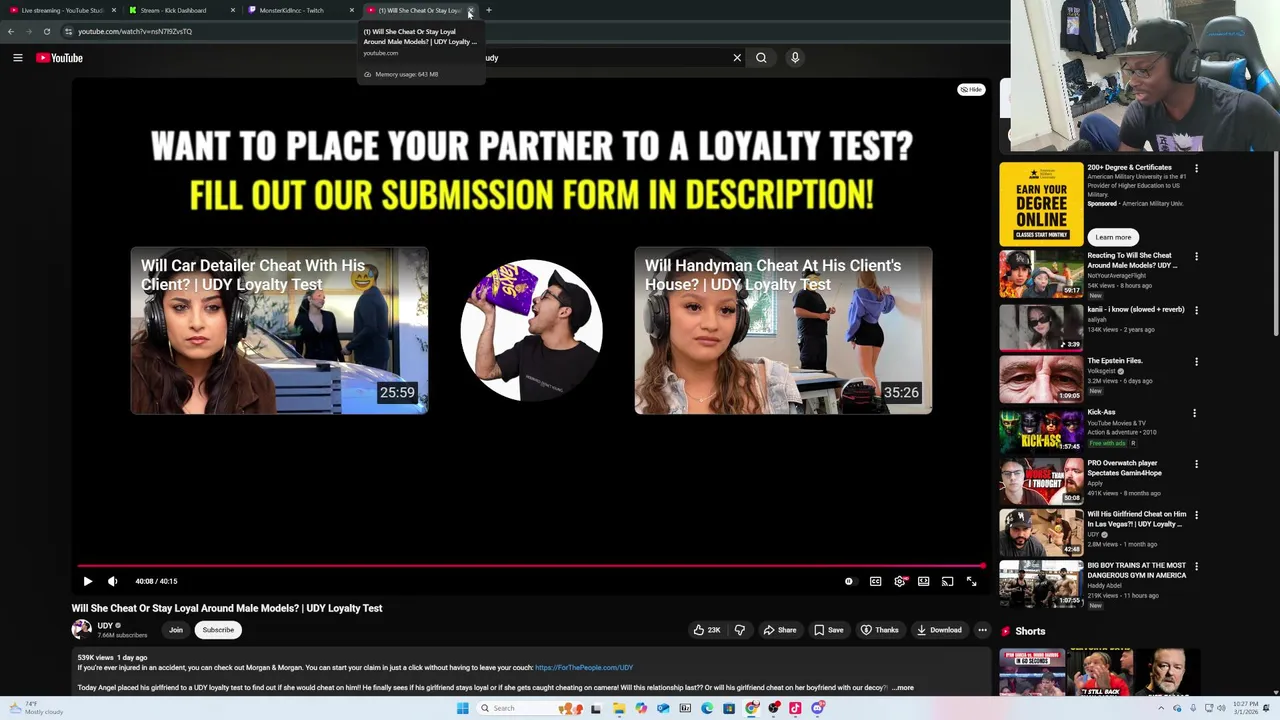Share this video
Viewport: 1280px width, 720px height.
780,630
